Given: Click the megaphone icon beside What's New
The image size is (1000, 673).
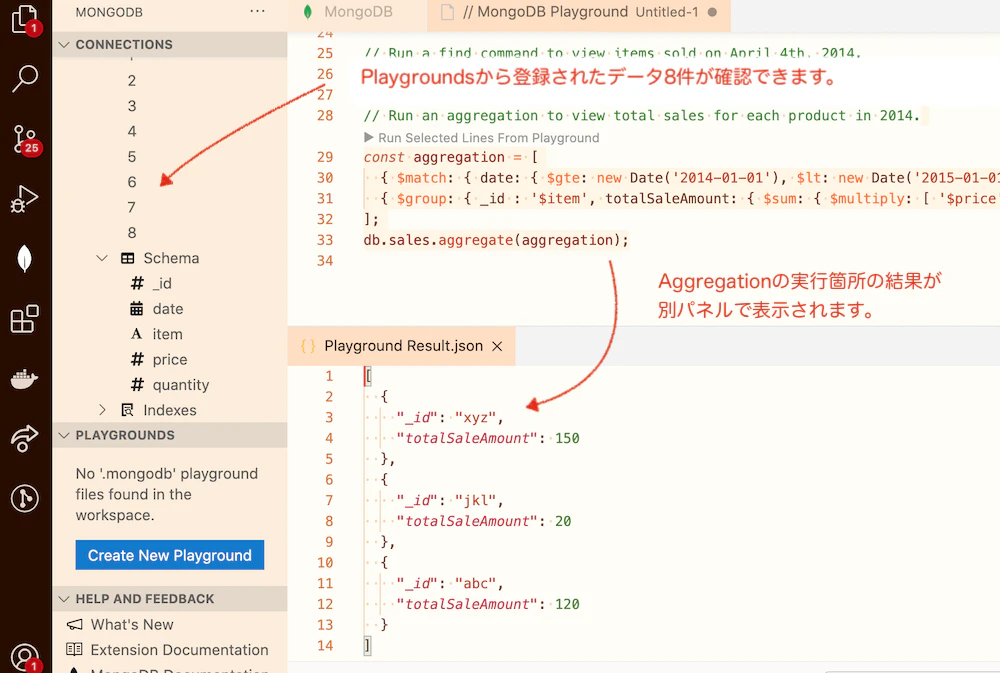Looking at the screenshot, I should (x=75, y=625).
